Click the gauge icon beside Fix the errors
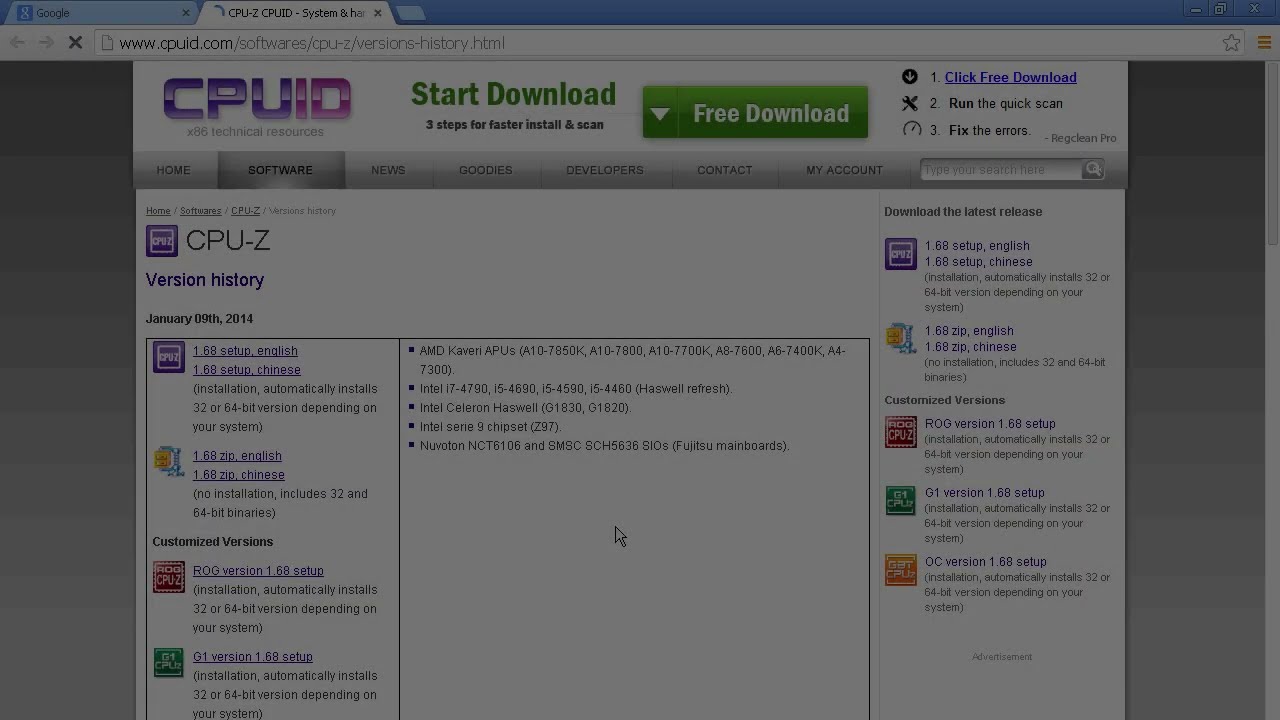1280x720 pixels. [912, 129]
